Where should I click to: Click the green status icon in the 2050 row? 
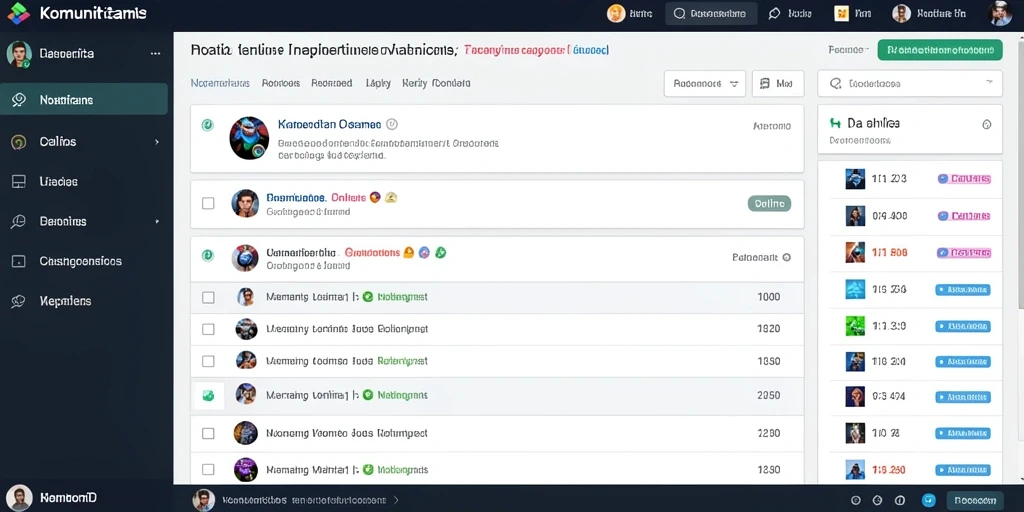pos(368,394)
